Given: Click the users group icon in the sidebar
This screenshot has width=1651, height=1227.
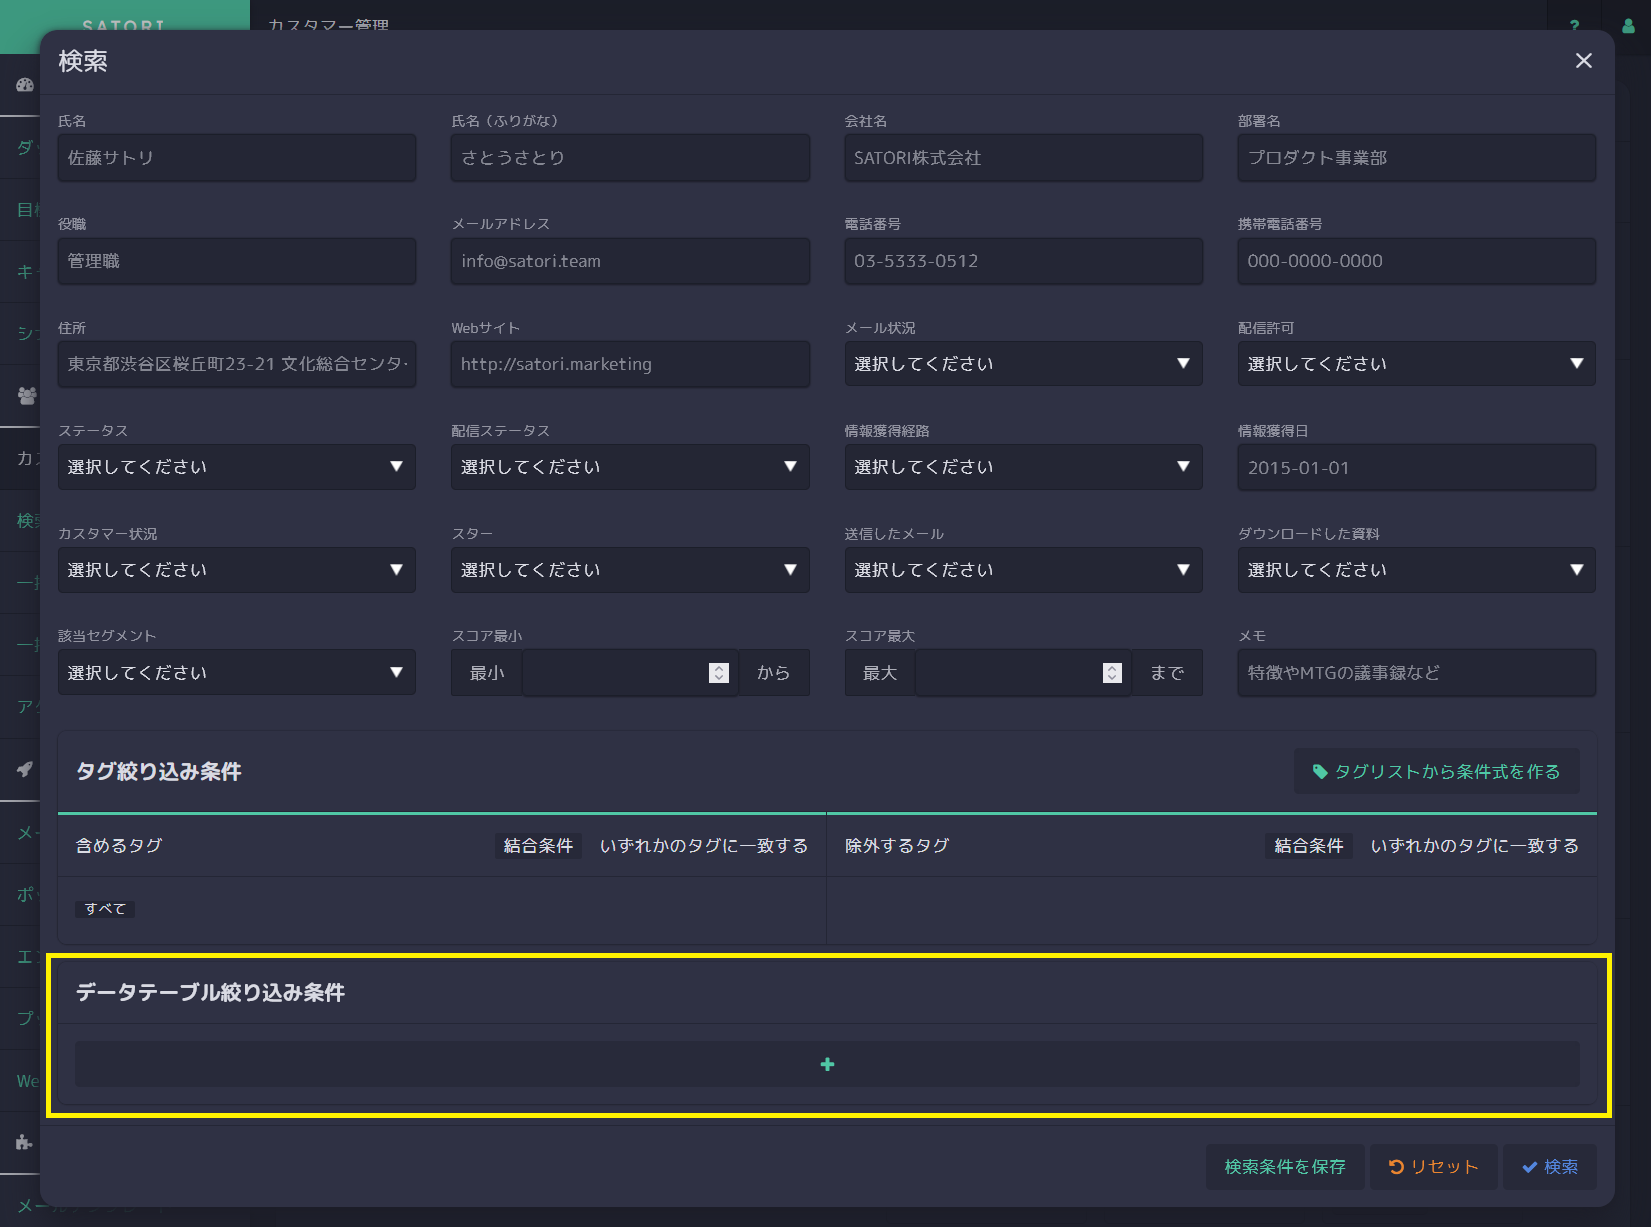Looking at the screenshot, I should pos(27,396).
